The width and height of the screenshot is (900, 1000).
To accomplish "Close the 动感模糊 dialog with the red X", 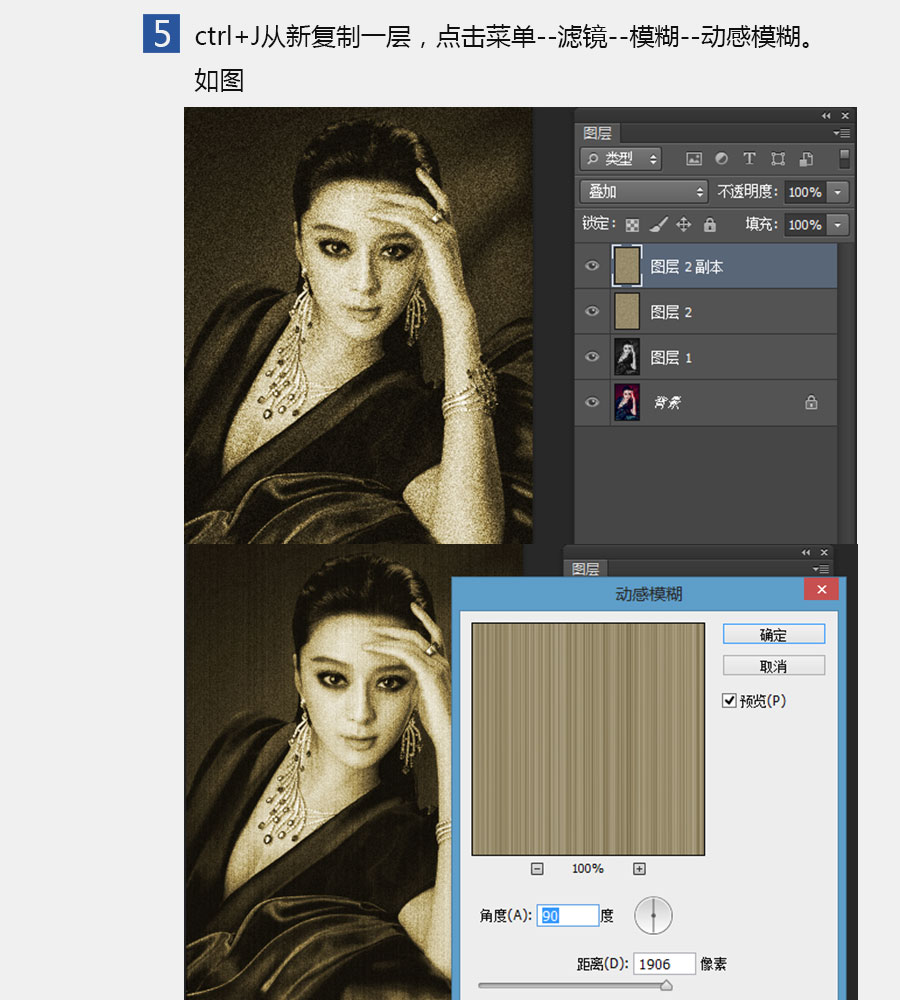I will point(822,589).
